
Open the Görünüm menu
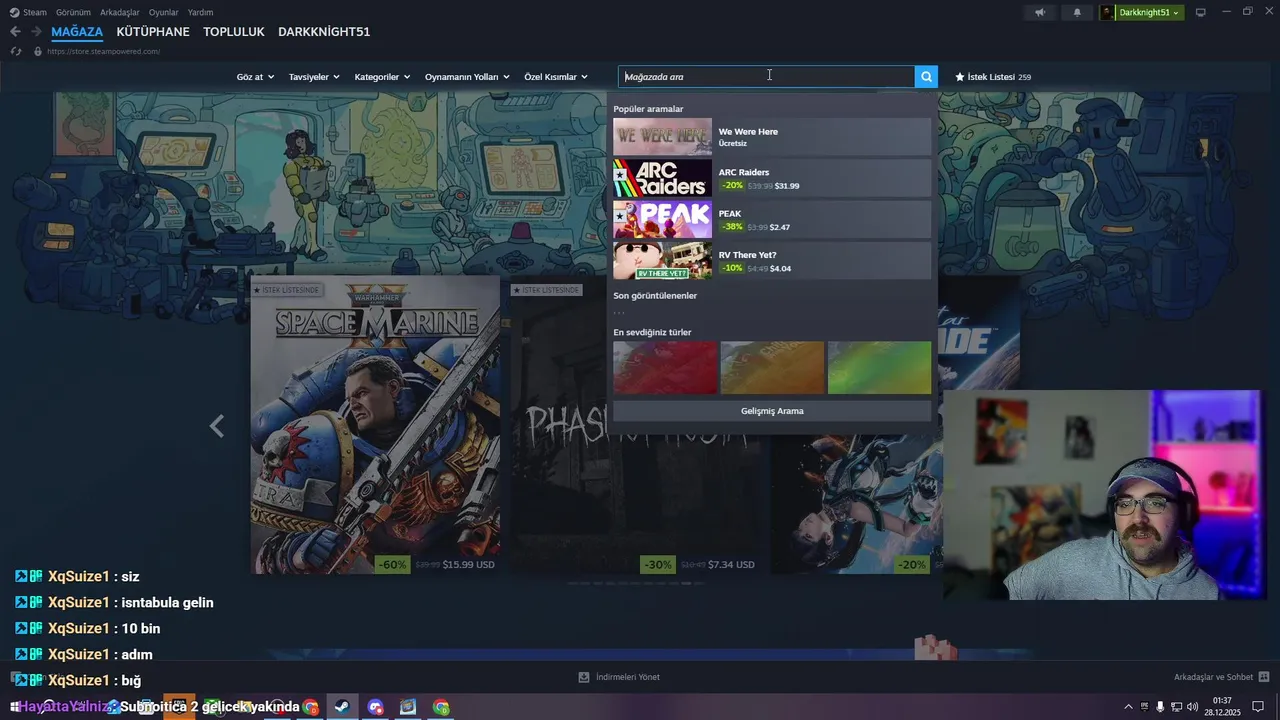click(x=73, y=12)
